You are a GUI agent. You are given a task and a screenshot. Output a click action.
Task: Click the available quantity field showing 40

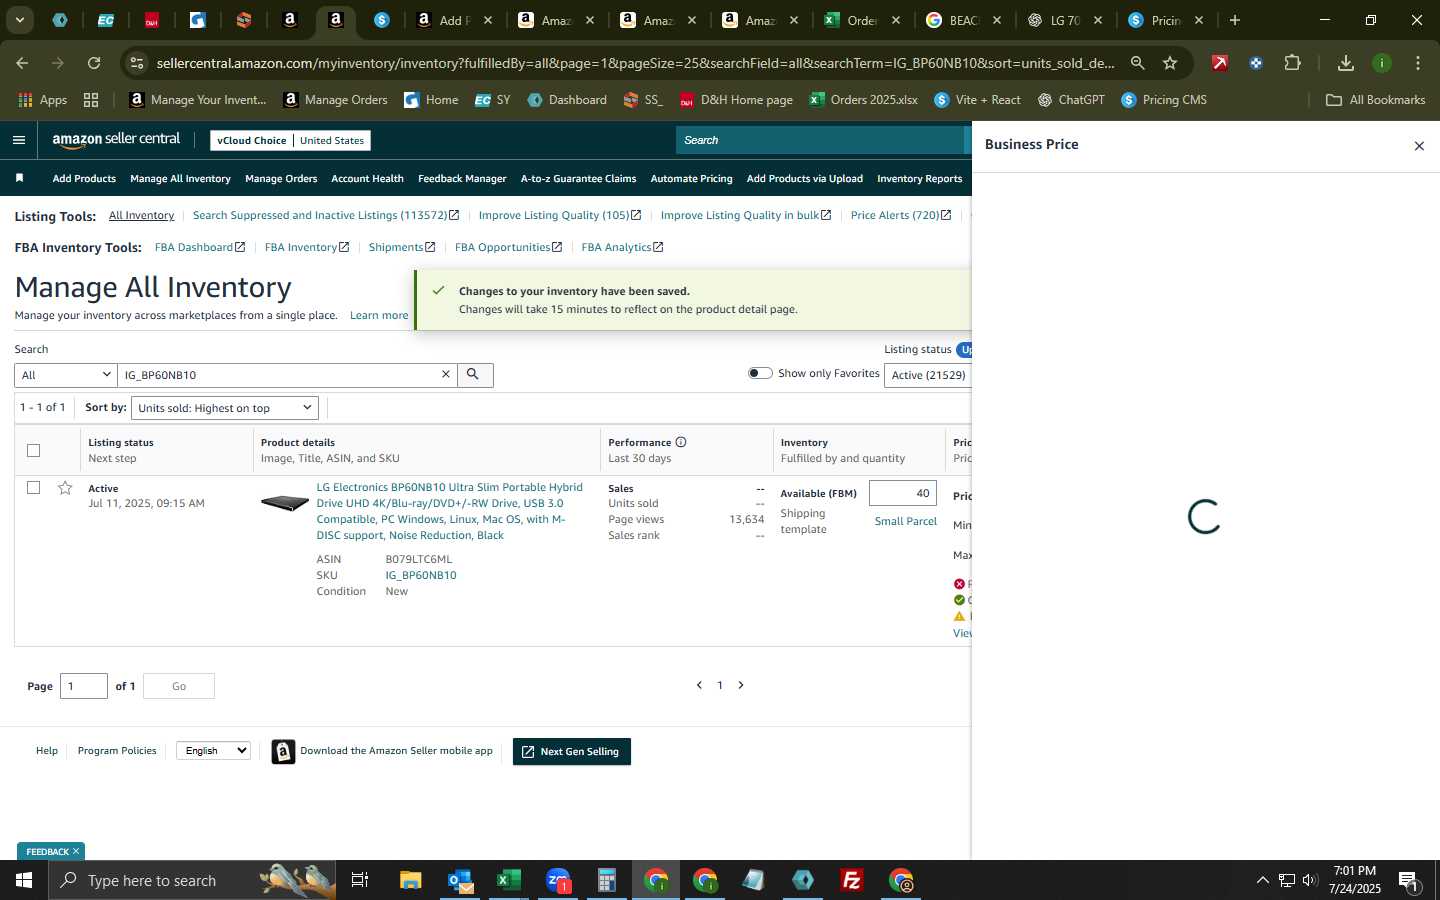pyautogui.click(x=903, y=493)
